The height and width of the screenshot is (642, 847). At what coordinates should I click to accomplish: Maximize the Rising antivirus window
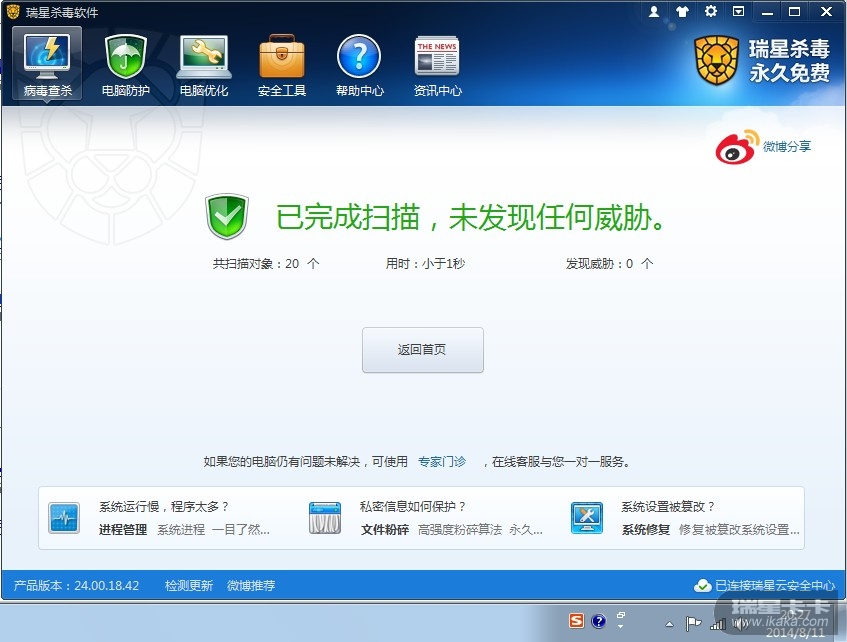point(795,11)
